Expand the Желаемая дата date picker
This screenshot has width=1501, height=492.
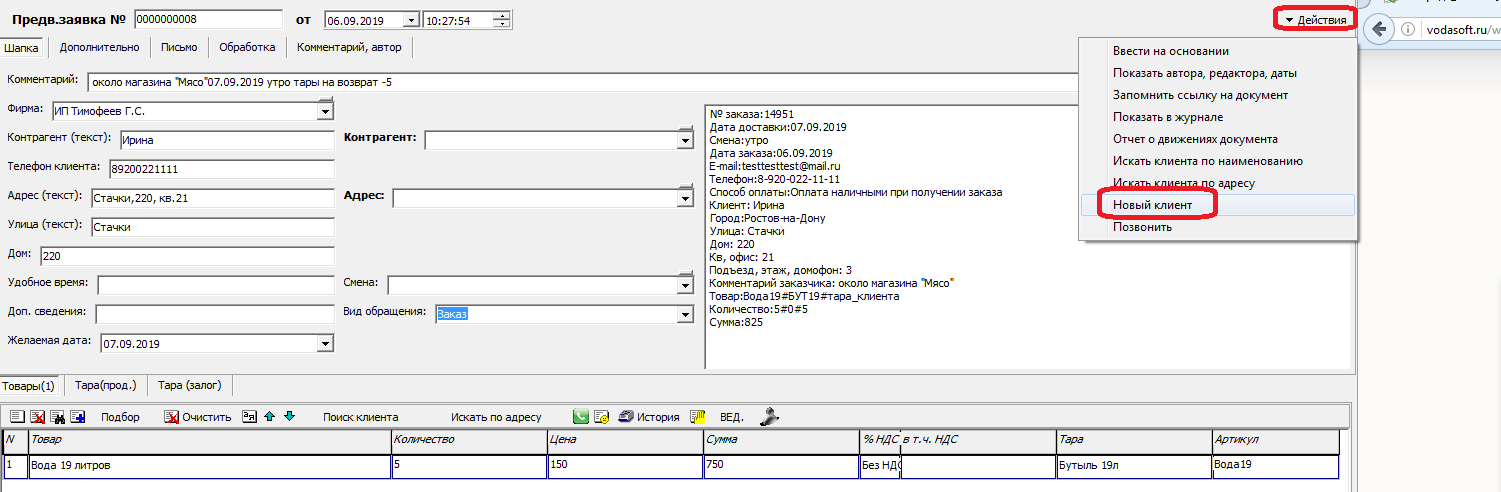click(x=324, y=344)
